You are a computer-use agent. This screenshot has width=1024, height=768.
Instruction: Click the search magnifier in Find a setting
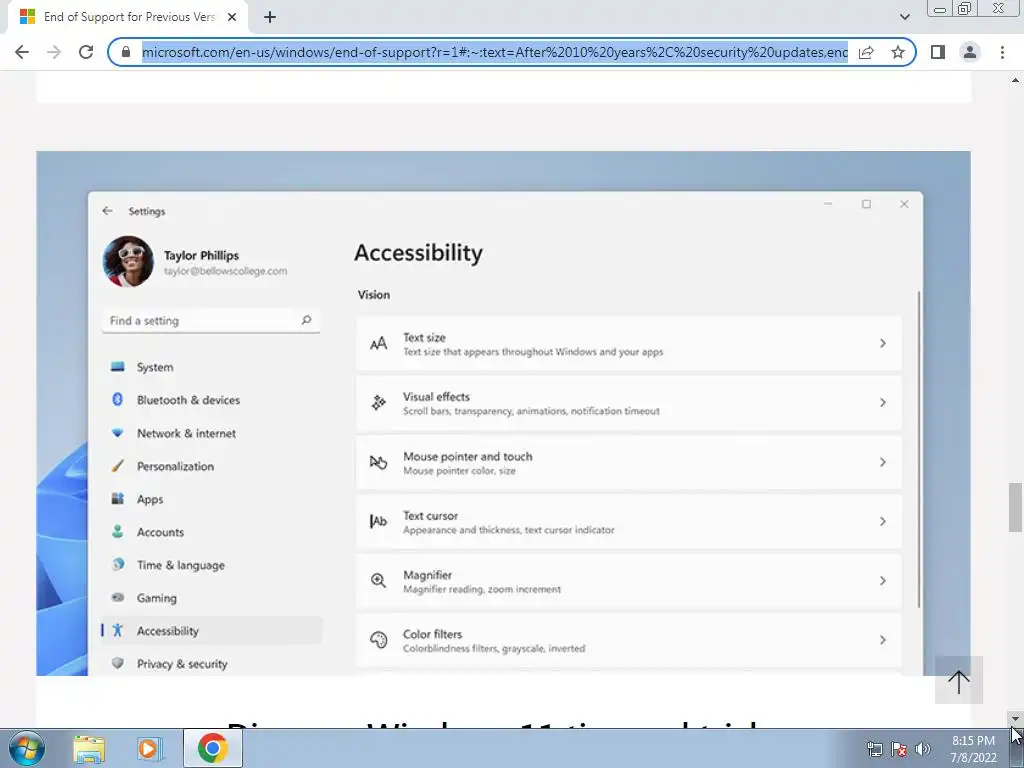coord(306,320)
